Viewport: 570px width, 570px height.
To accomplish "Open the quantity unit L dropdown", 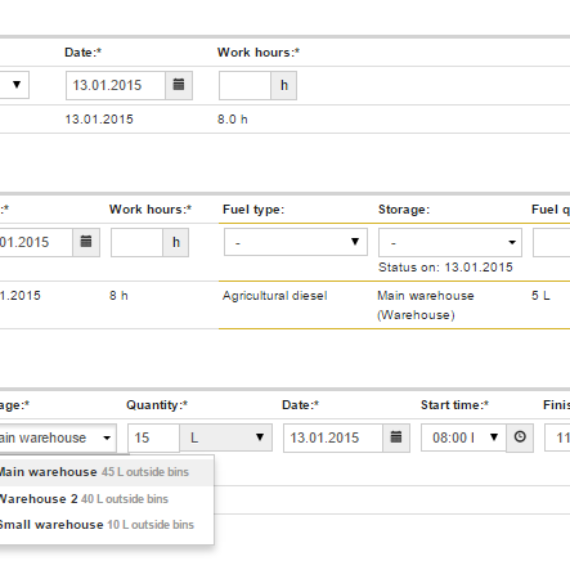I will pos(226,438).
